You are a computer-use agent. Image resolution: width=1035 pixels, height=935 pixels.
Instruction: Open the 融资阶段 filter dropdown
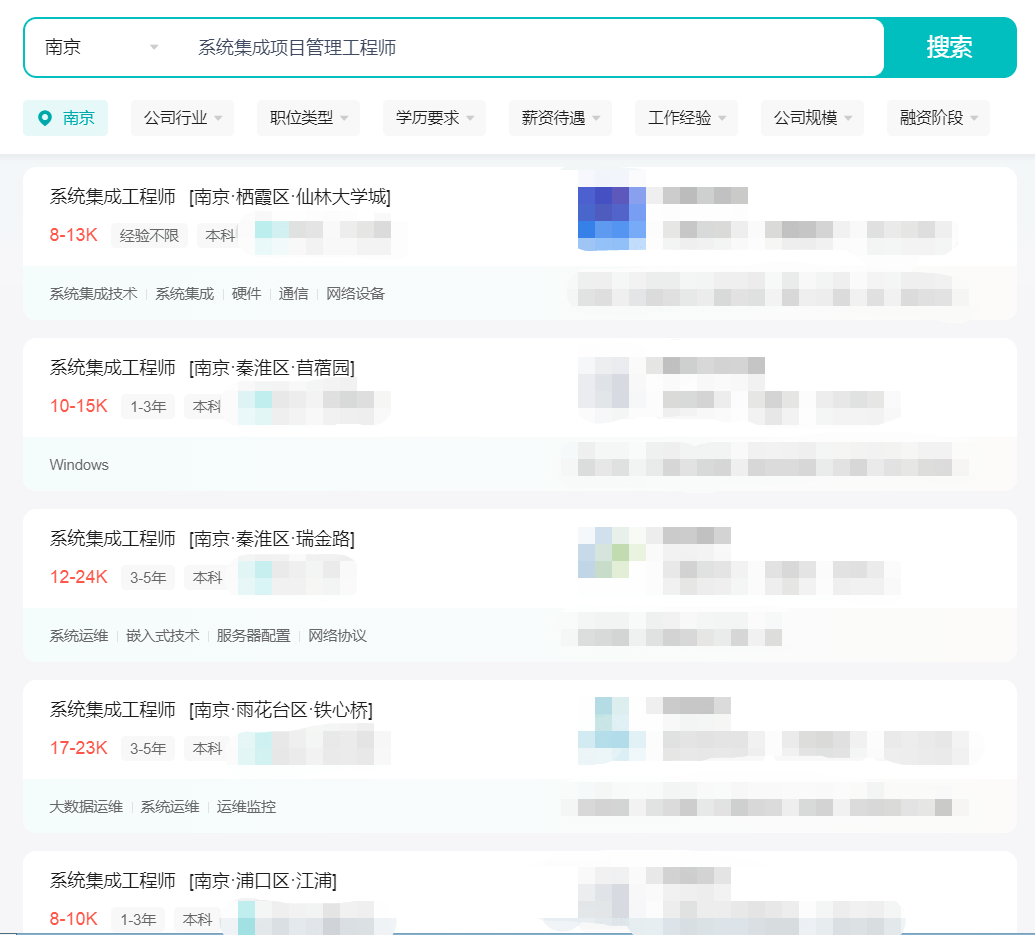click(x=938, y=117)
